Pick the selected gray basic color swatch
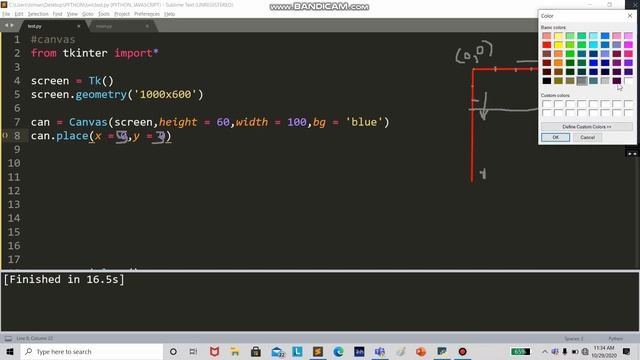The width and height of the screenshot is (640, 360). coord(582,80)
